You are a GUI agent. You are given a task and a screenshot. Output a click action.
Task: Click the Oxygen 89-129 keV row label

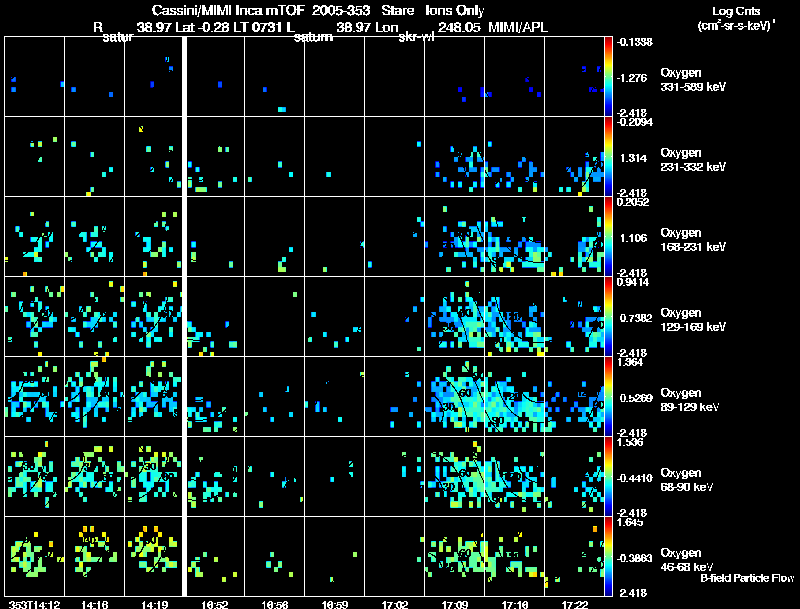[x=690, y=400]
